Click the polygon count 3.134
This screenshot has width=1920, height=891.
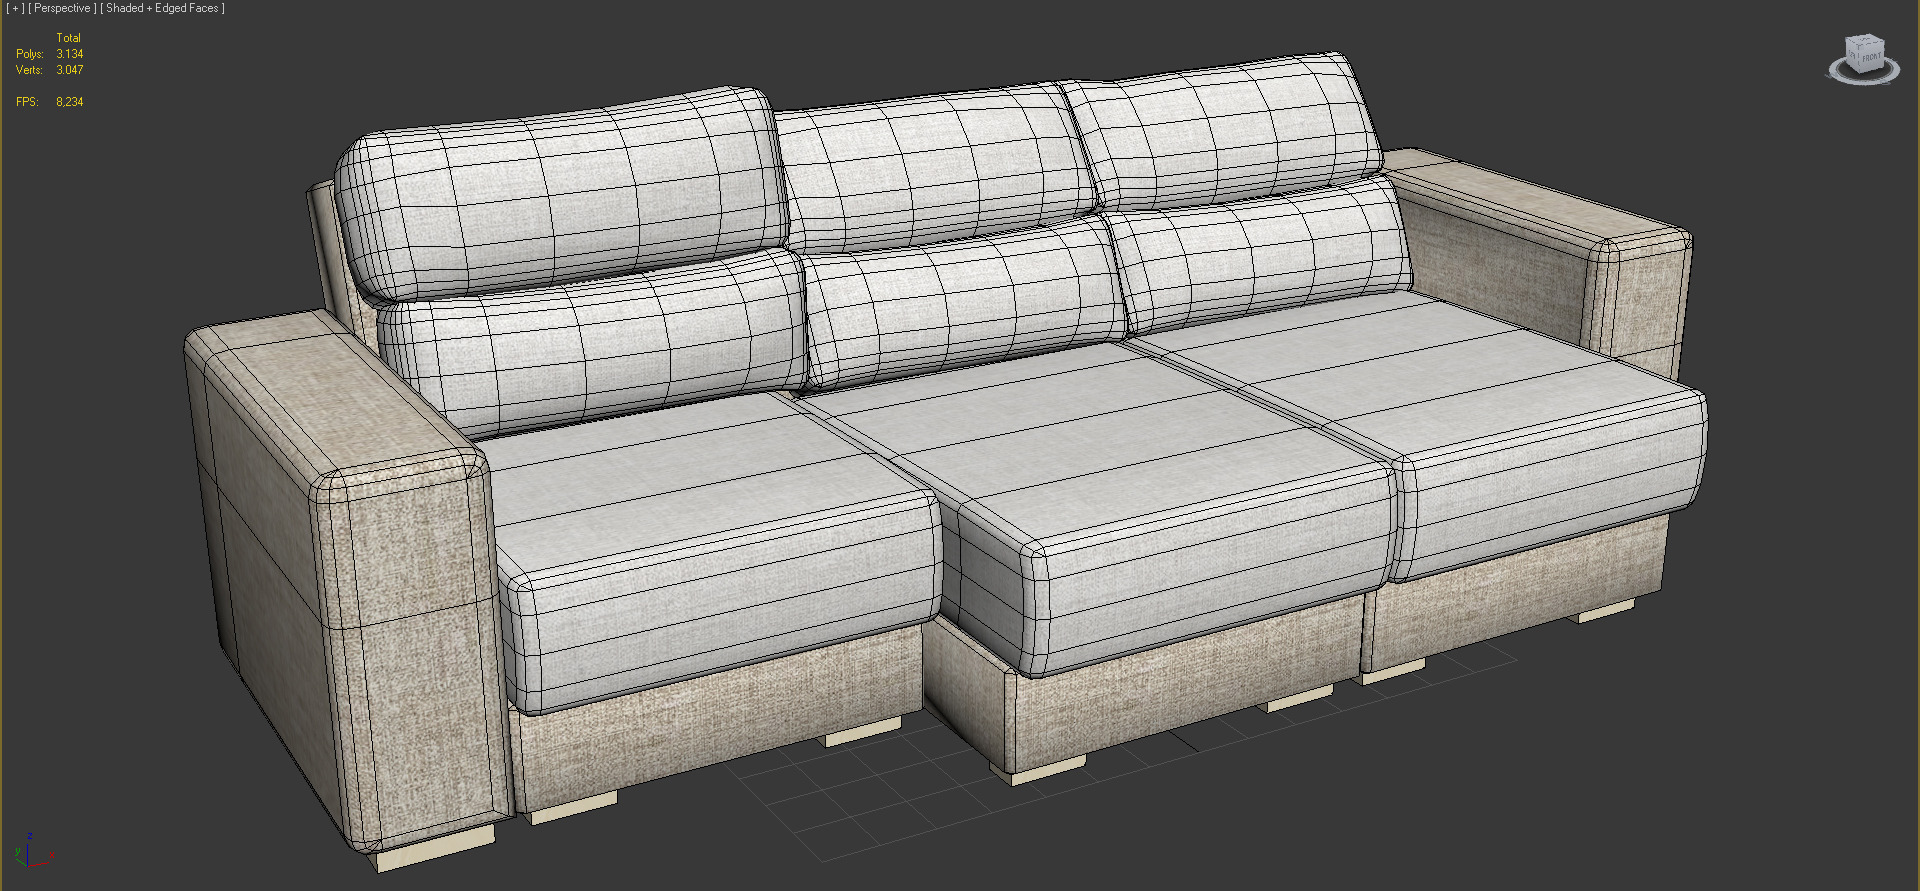70,54
